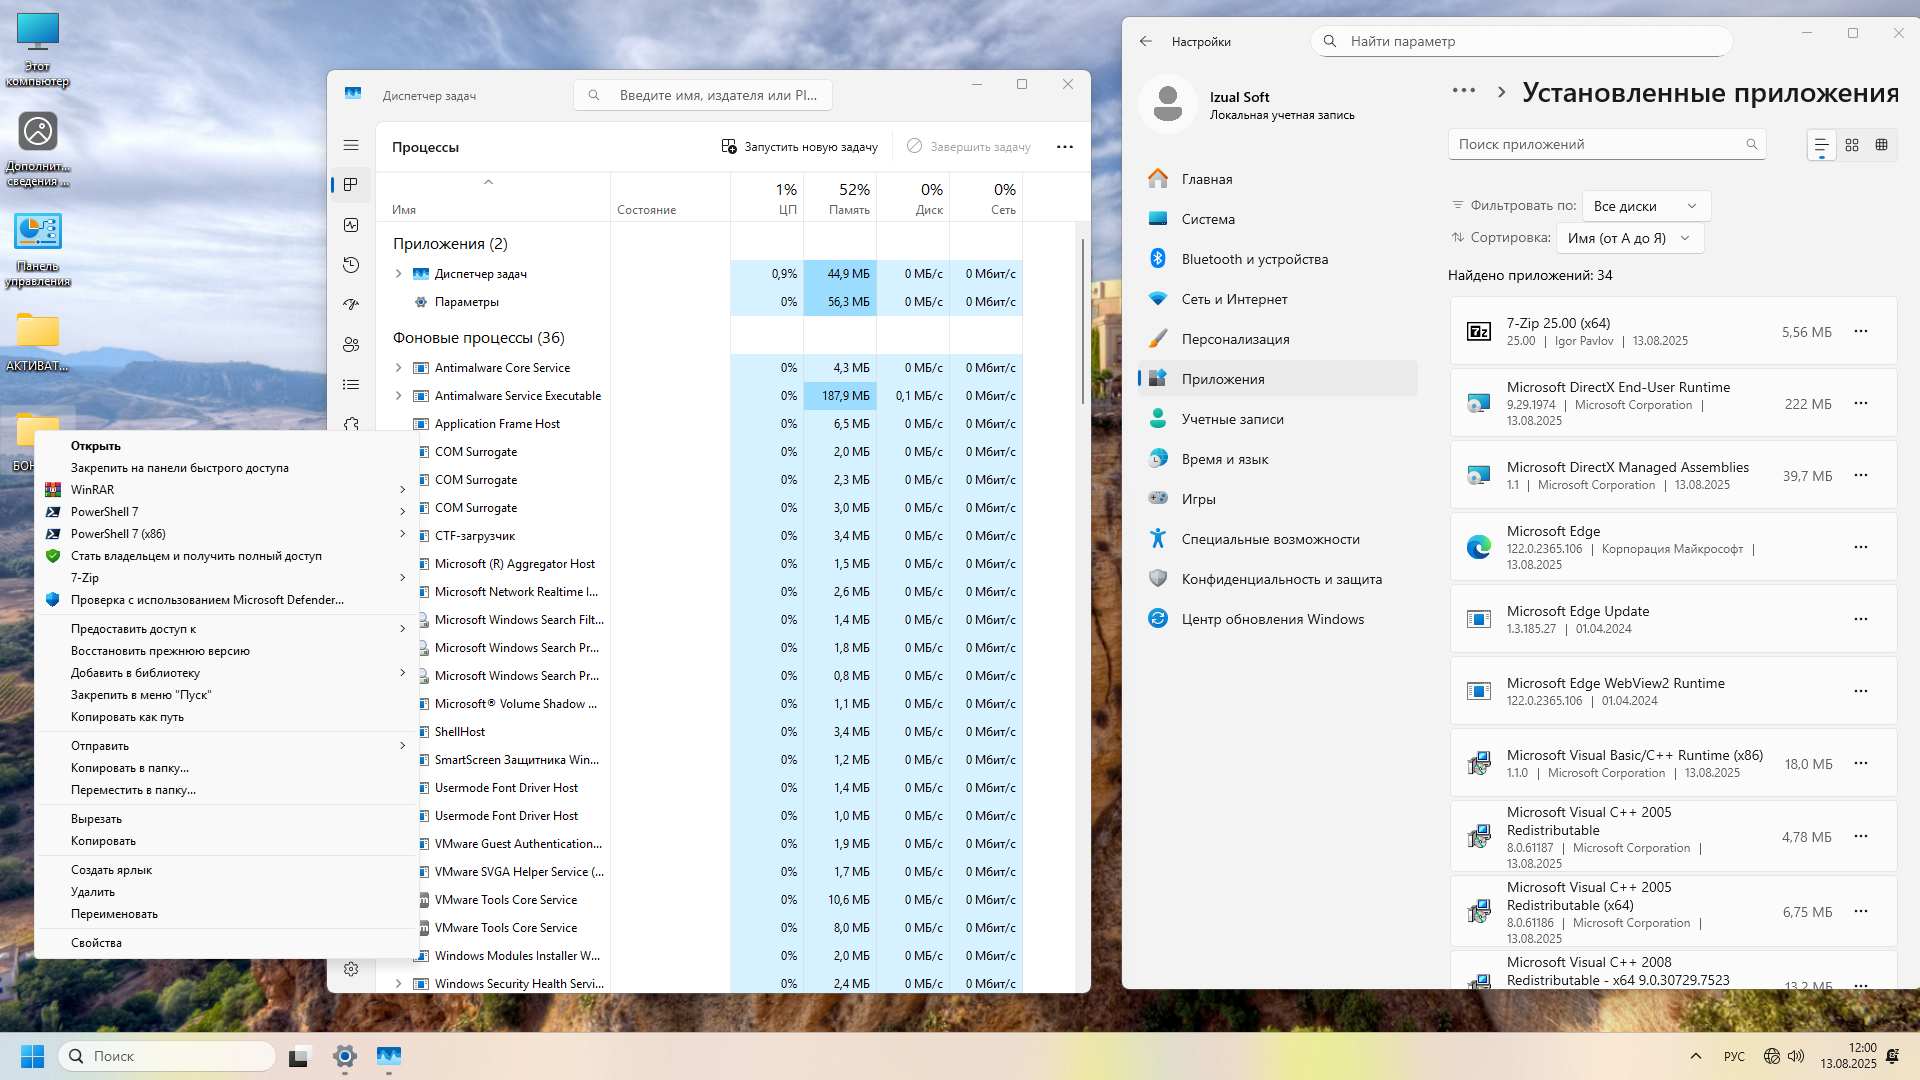Sort processes by Память column
The image size is (1920, 1080).
click(x=840, y=198)
